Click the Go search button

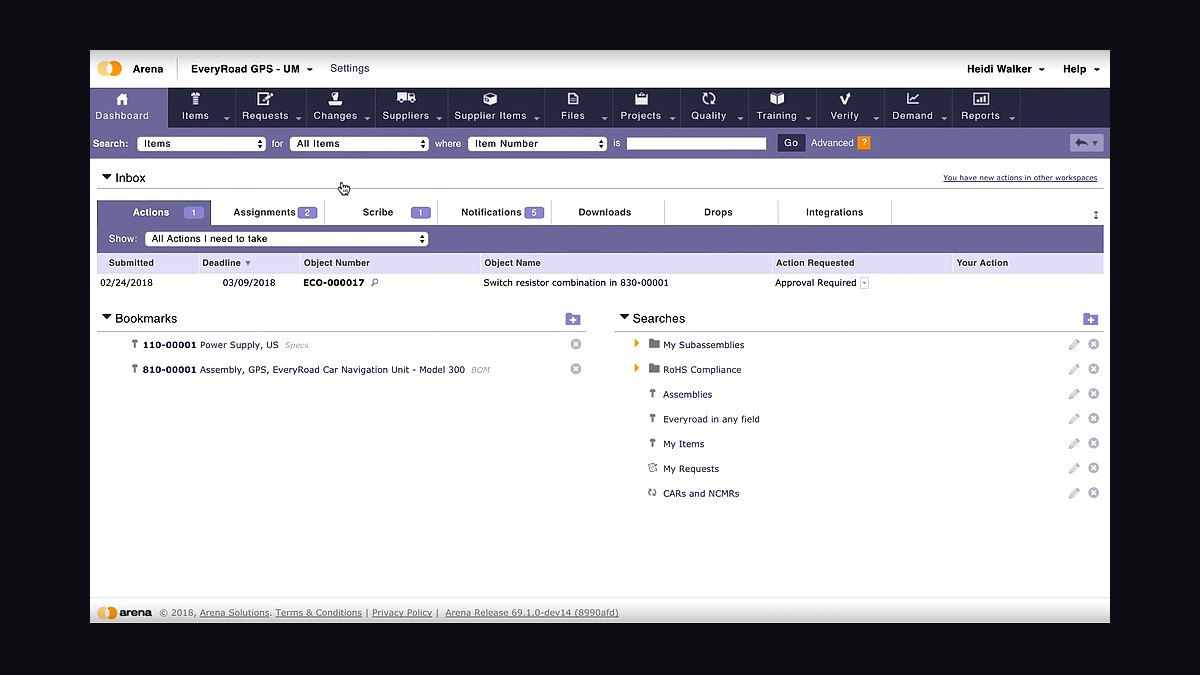click(x=791, y=143)
